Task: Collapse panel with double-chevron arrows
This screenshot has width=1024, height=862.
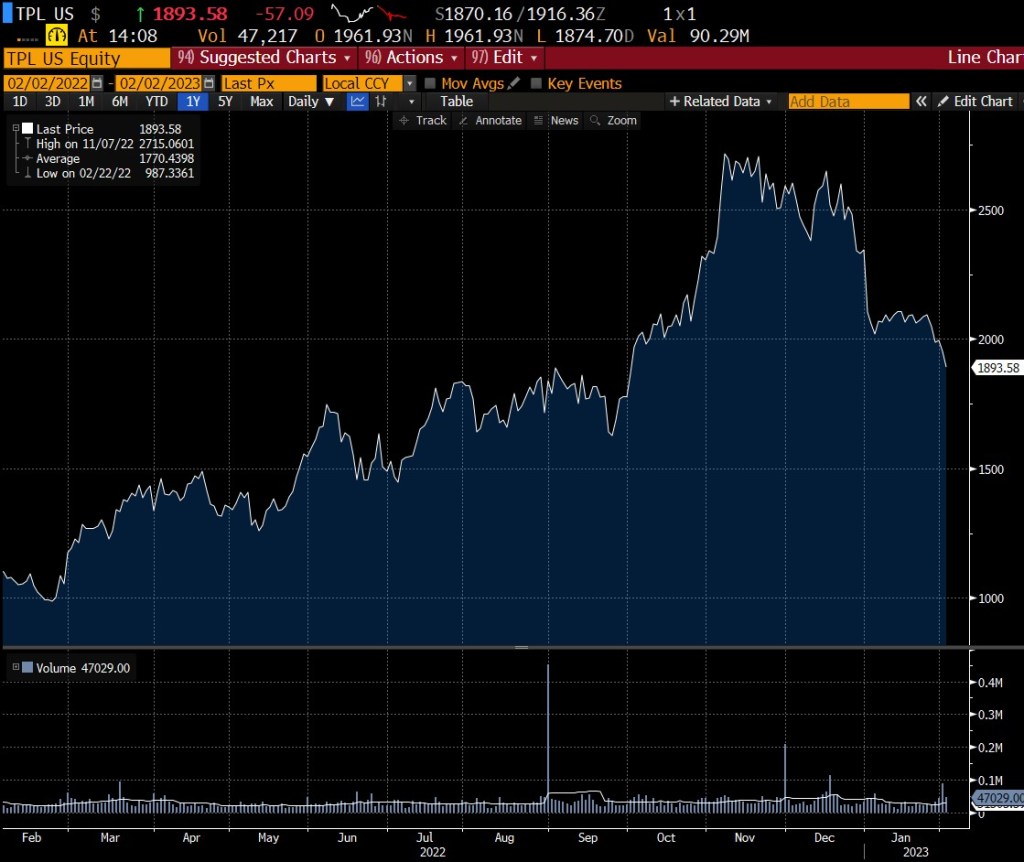Action: pyautogui.click(x=921, y=101)
